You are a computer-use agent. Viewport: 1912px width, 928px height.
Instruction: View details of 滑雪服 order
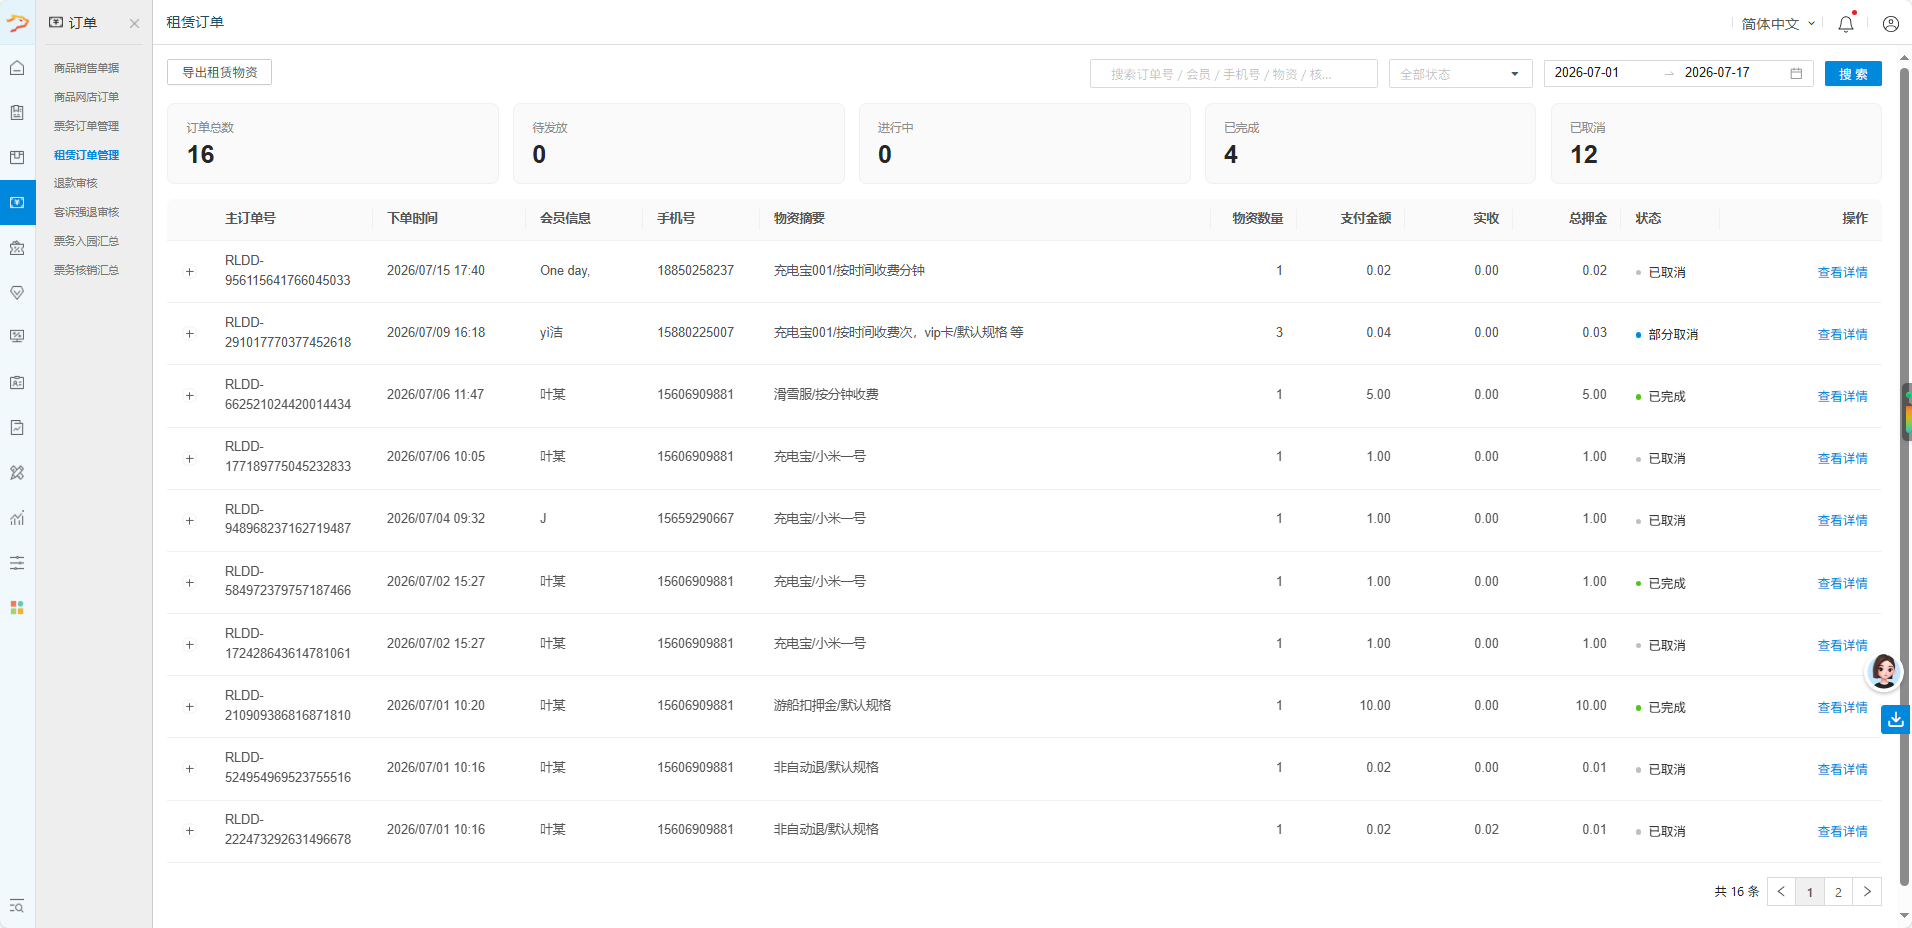pos(1842,396)
